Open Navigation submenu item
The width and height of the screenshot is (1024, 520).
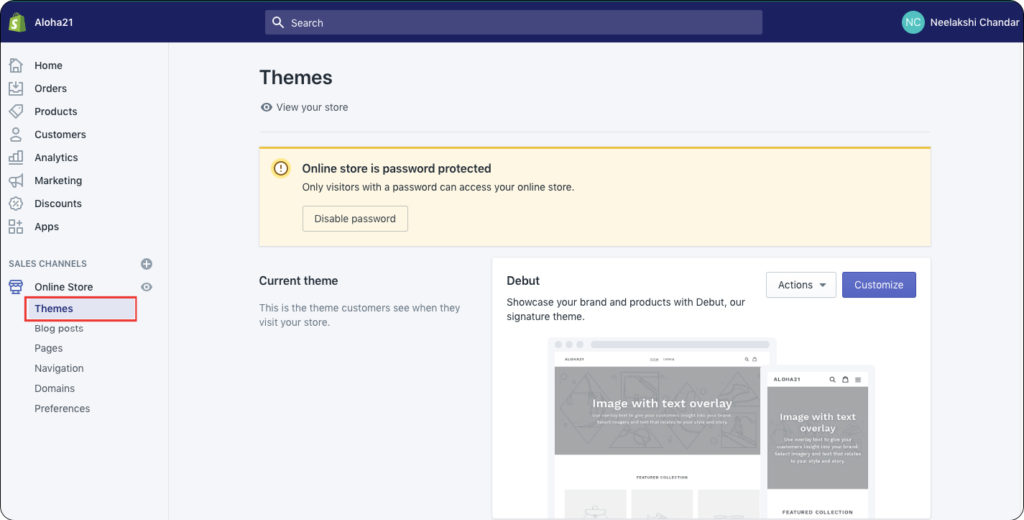point(59,368)
